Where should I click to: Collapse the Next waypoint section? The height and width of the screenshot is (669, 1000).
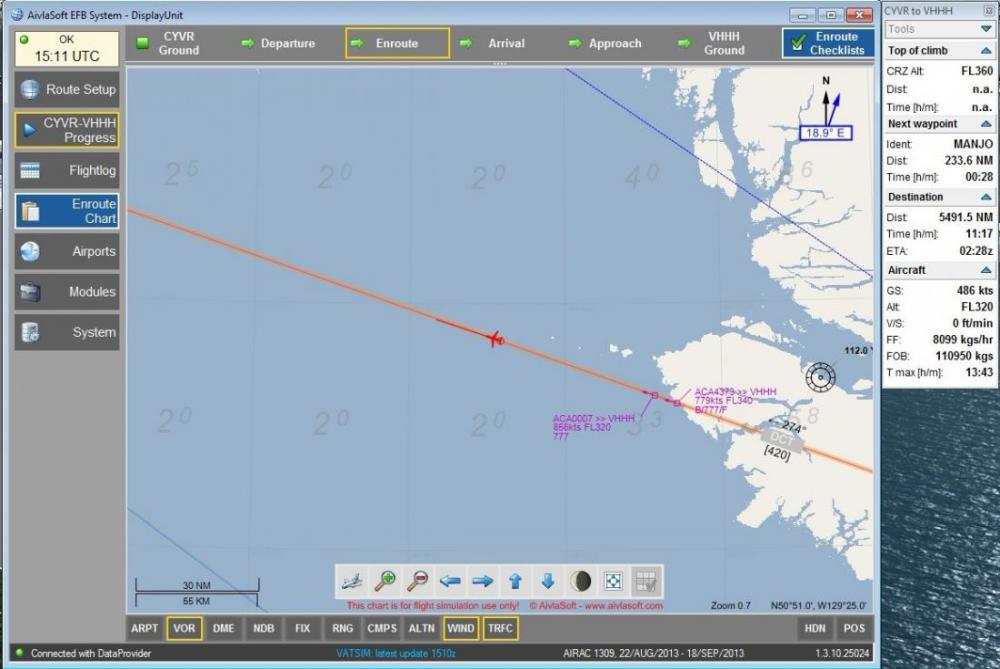tap(986, 124)
